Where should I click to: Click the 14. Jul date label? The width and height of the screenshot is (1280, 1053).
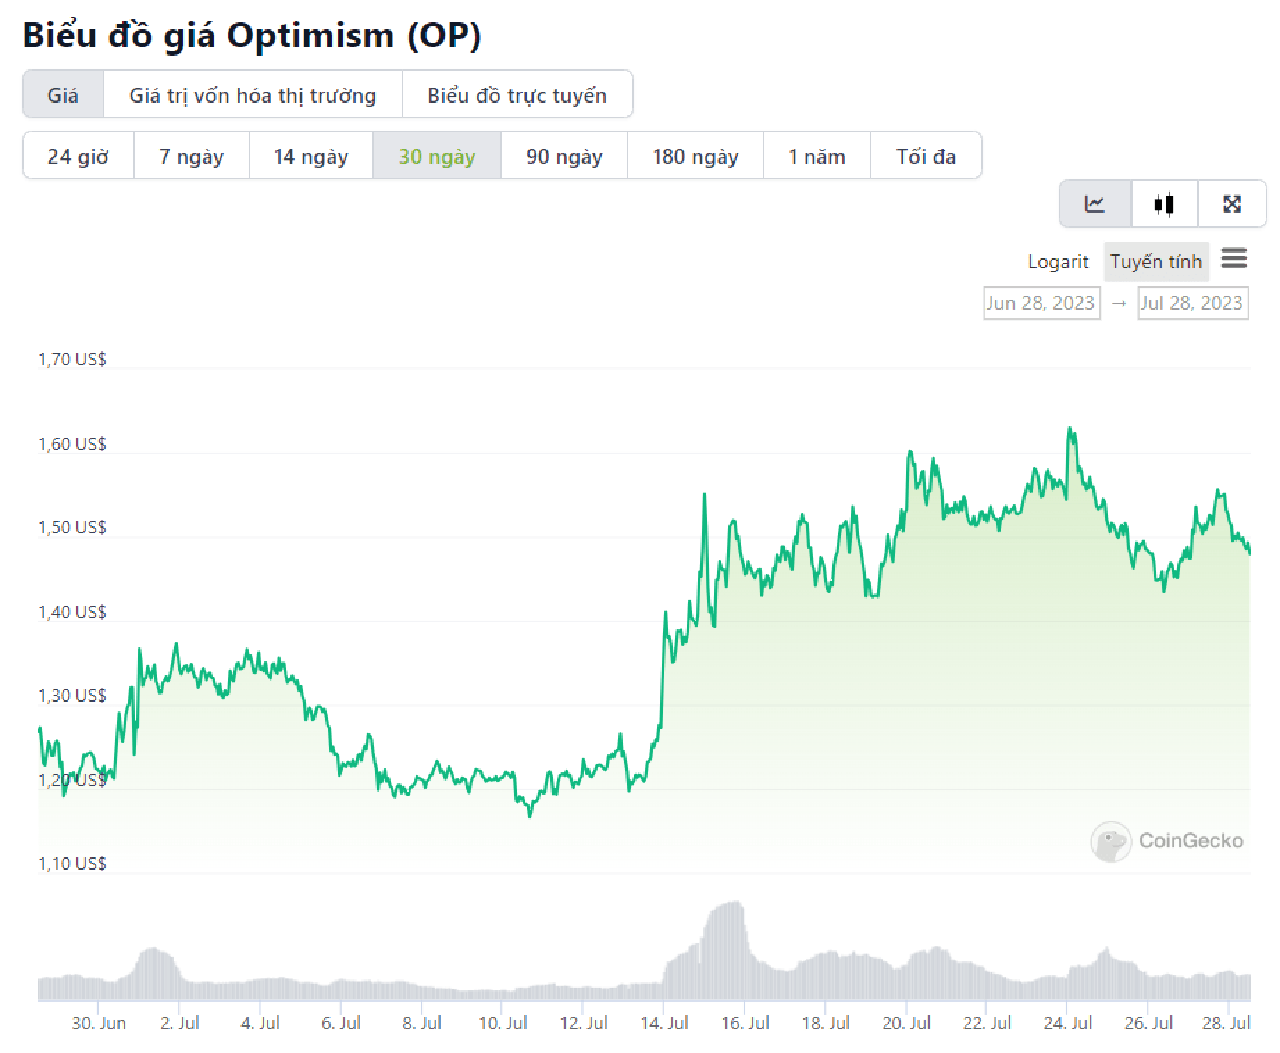pos(664,1023)
